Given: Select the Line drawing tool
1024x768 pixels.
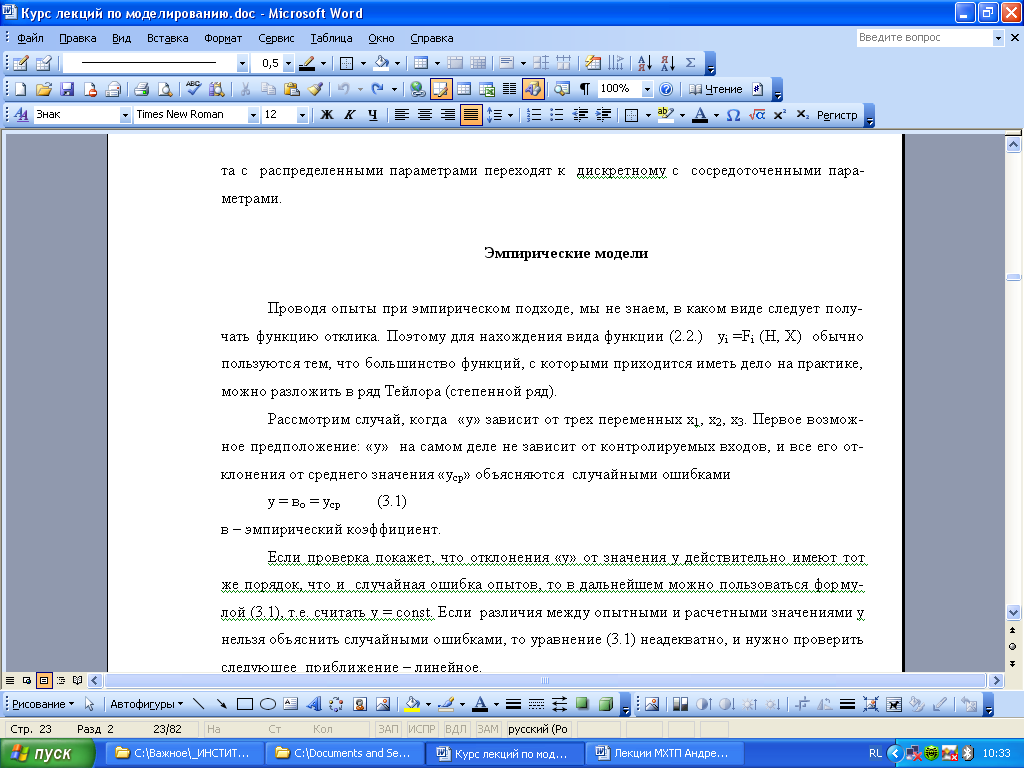Looking at the screenshot, I should pyautogui.click(x=199, y=704).
